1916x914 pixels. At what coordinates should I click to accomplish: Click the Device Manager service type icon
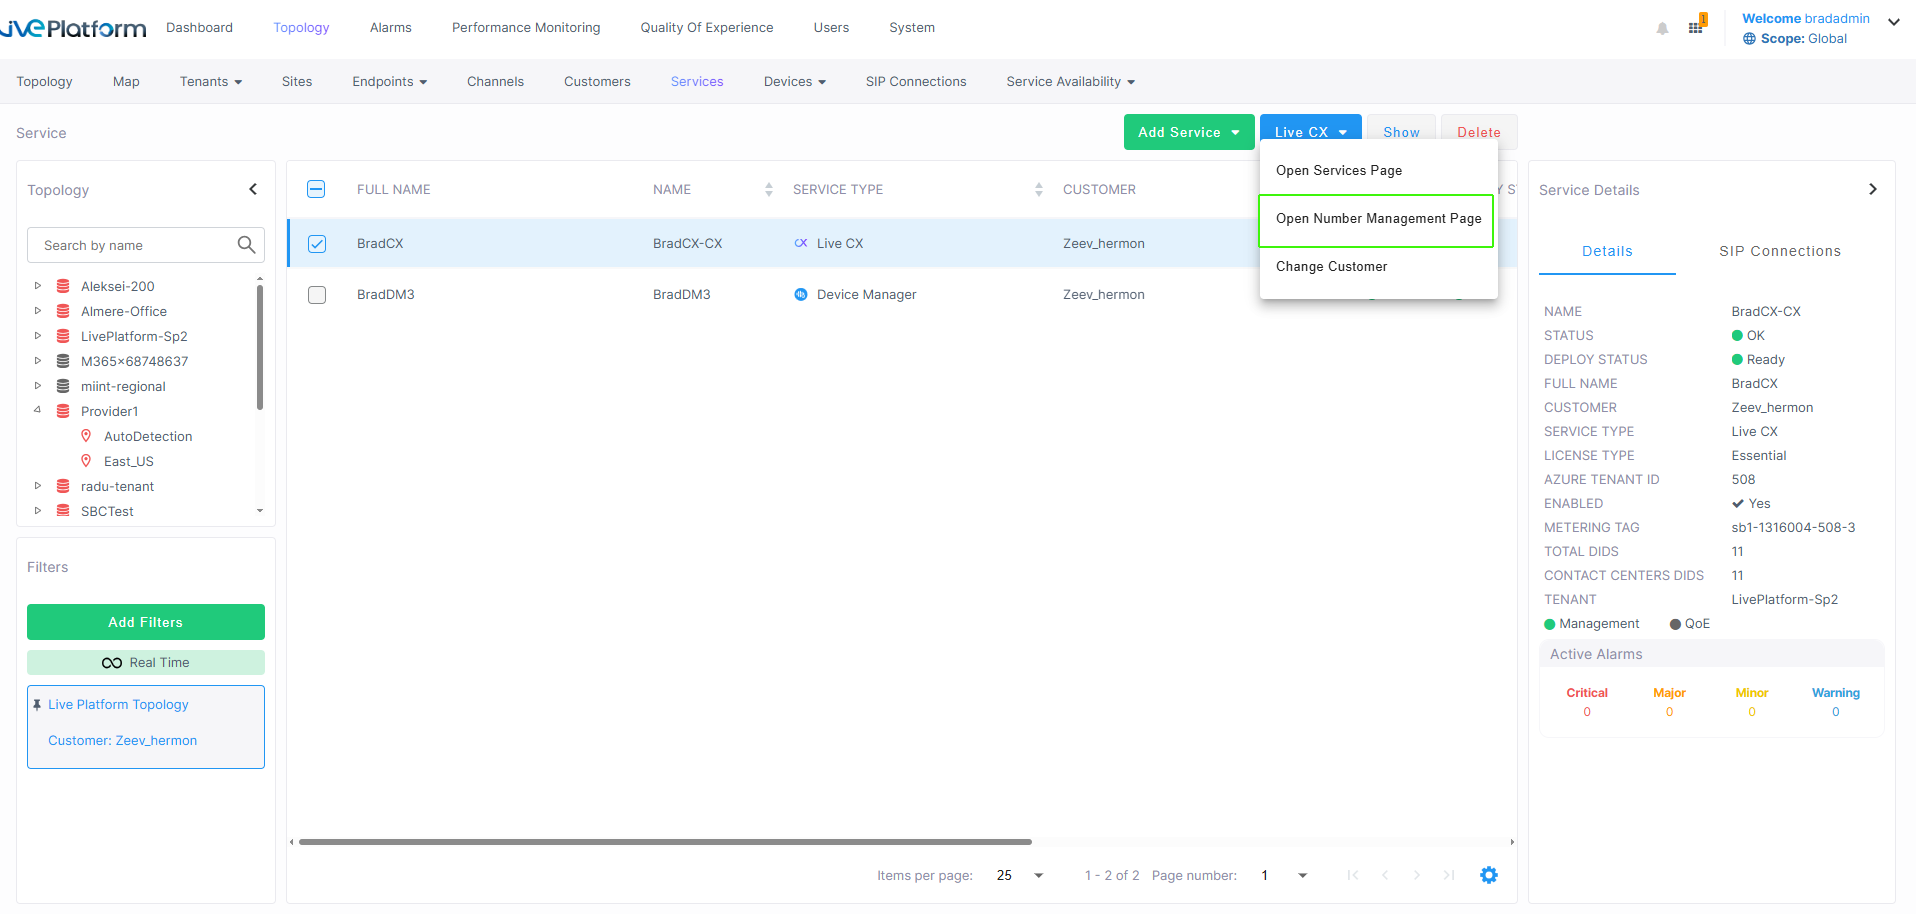pos(801,294)
